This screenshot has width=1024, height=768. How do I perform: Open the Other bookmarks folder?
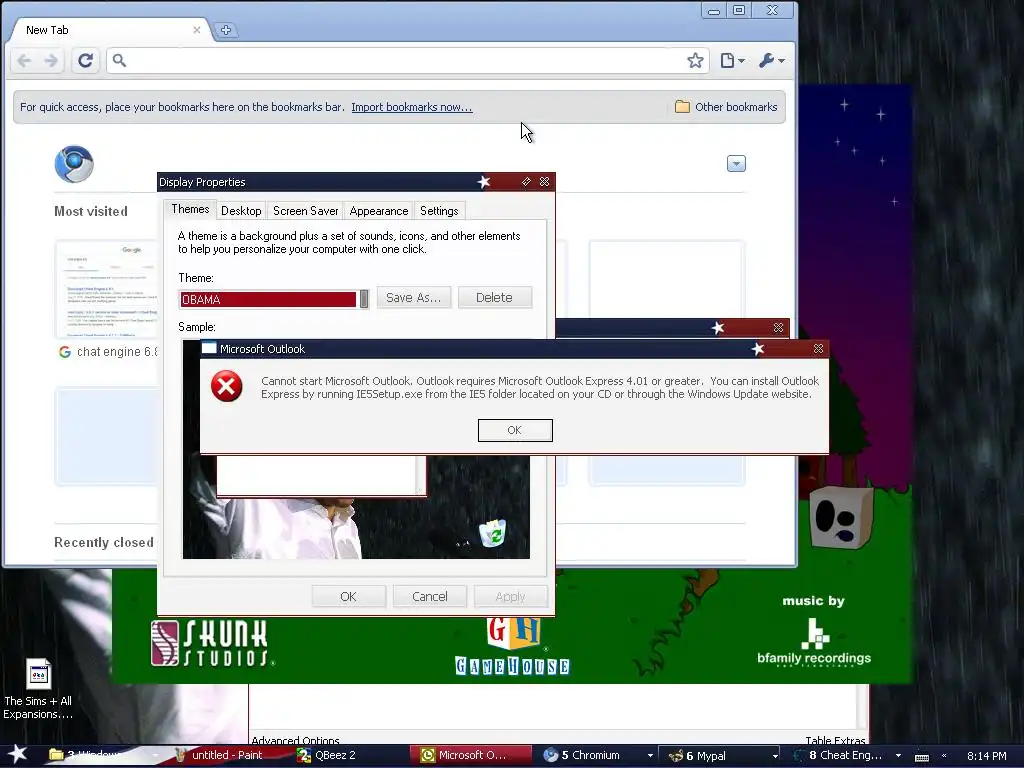(726, 107)
